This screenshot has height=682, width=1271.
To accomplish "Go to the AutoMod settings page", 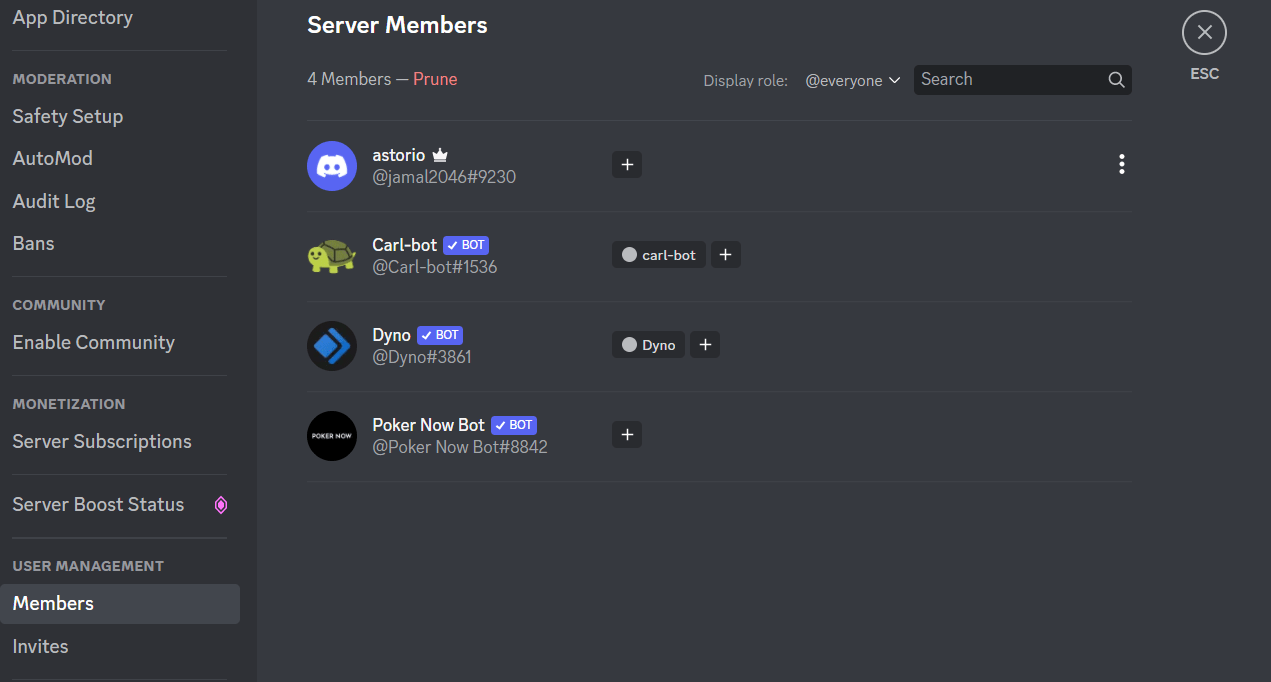I will pyautogui.click(x=53, y=159).
